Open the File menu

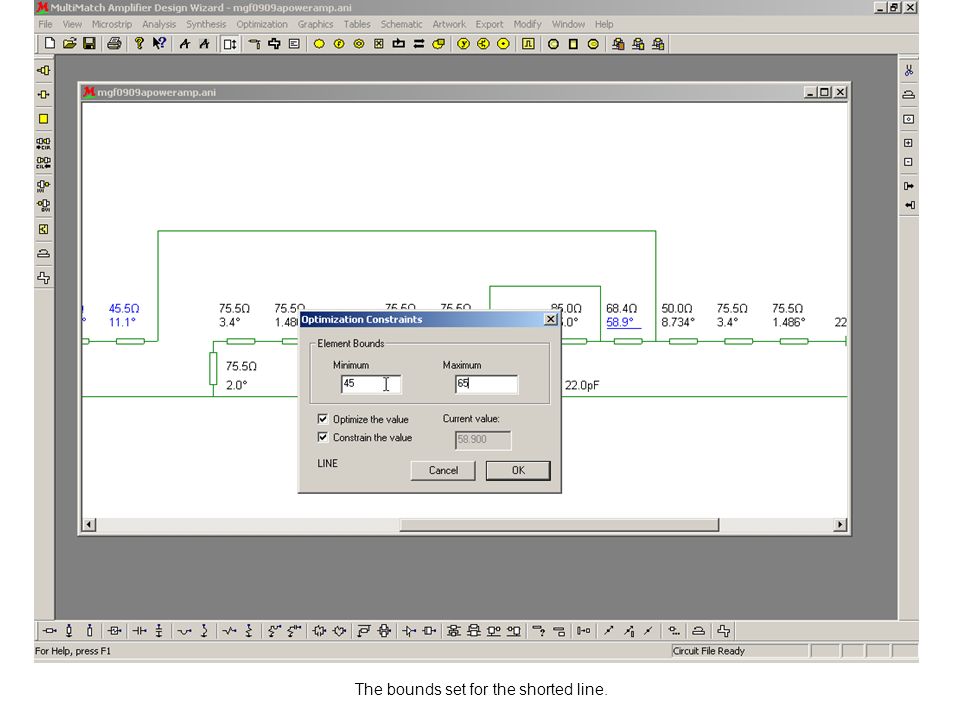click(45, 24)
